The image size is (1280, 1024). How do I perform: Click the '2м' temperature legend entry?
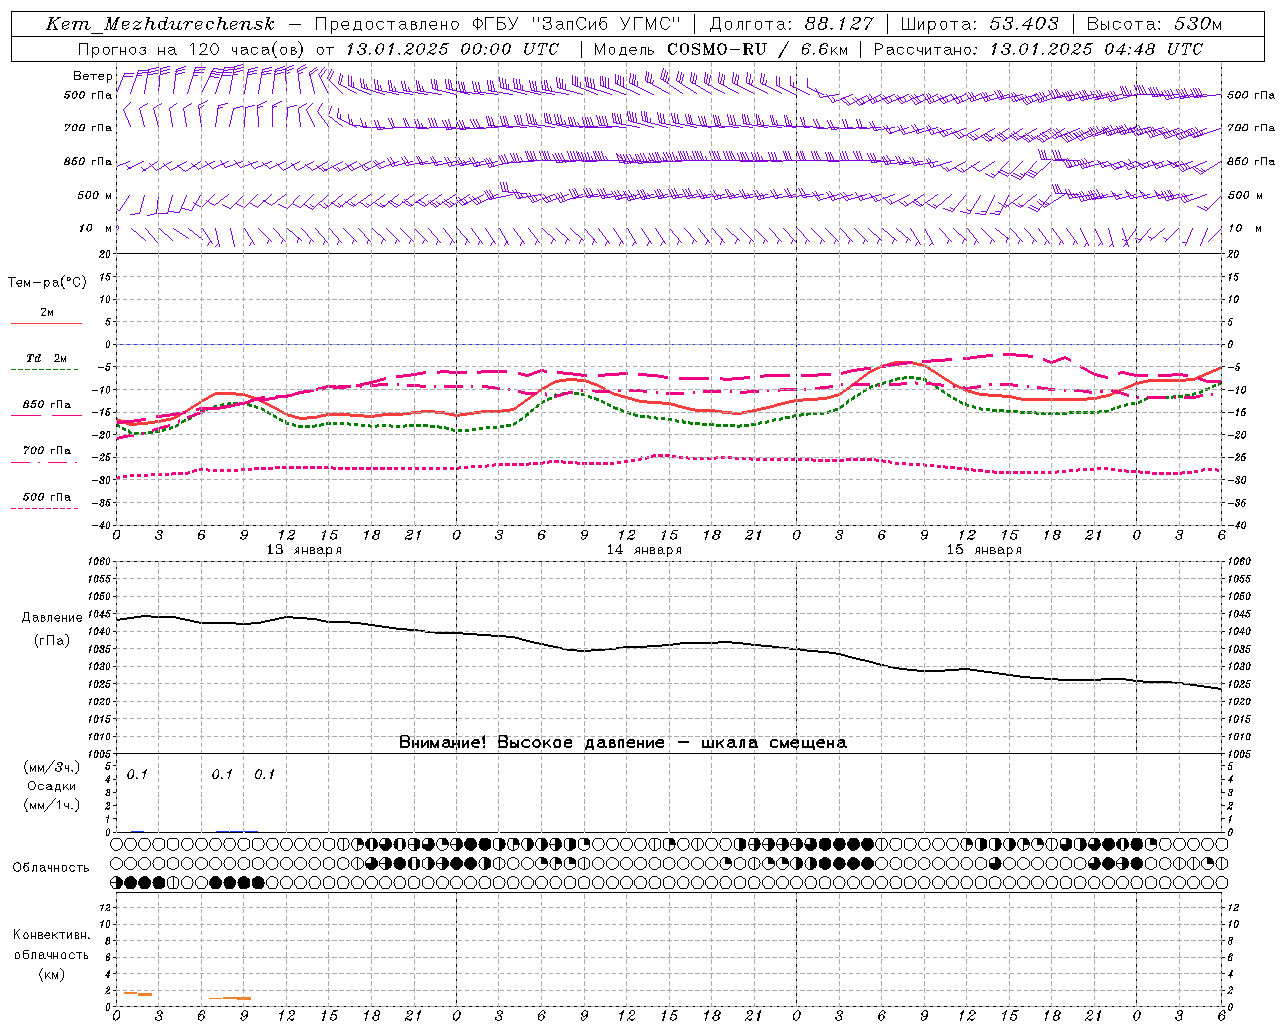[47, 313]
